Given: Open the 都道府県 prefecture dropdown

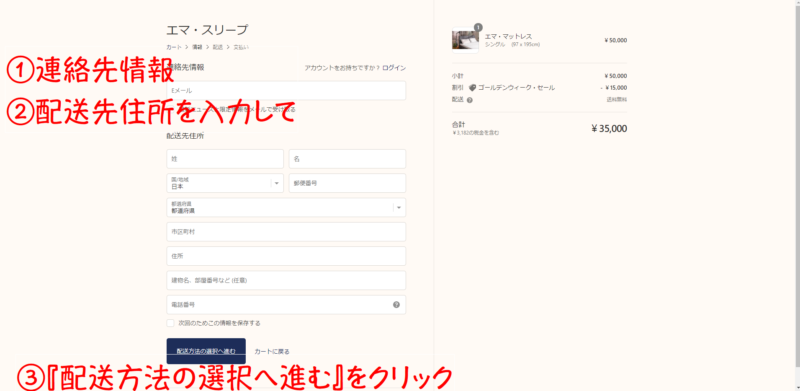Looking at the screenshot, I should pos(286,207).
